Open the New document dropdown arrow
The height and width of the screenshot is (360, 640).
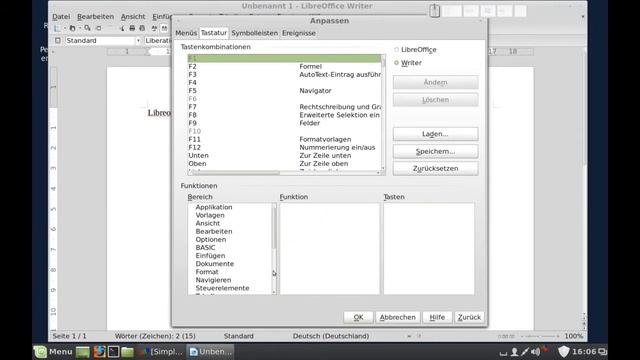click(x=65, y=28)
